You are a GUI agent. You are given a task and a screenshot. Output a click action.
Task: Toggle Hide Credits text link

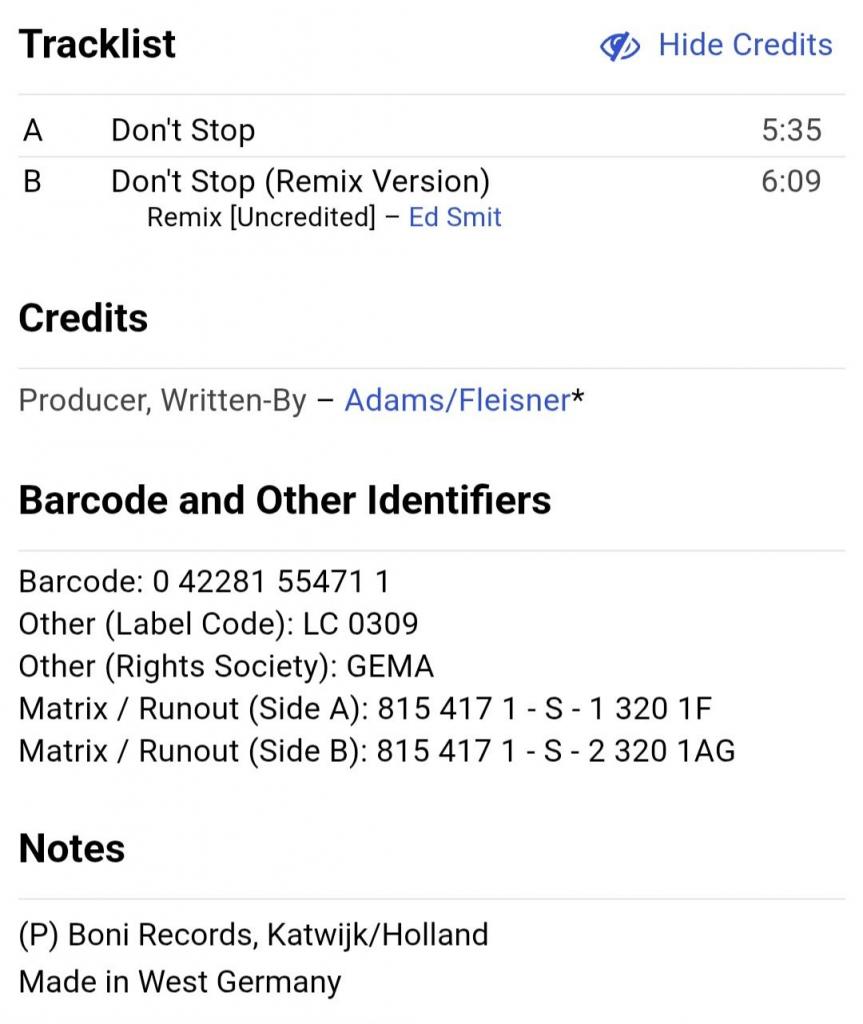[x=745, y=45]
